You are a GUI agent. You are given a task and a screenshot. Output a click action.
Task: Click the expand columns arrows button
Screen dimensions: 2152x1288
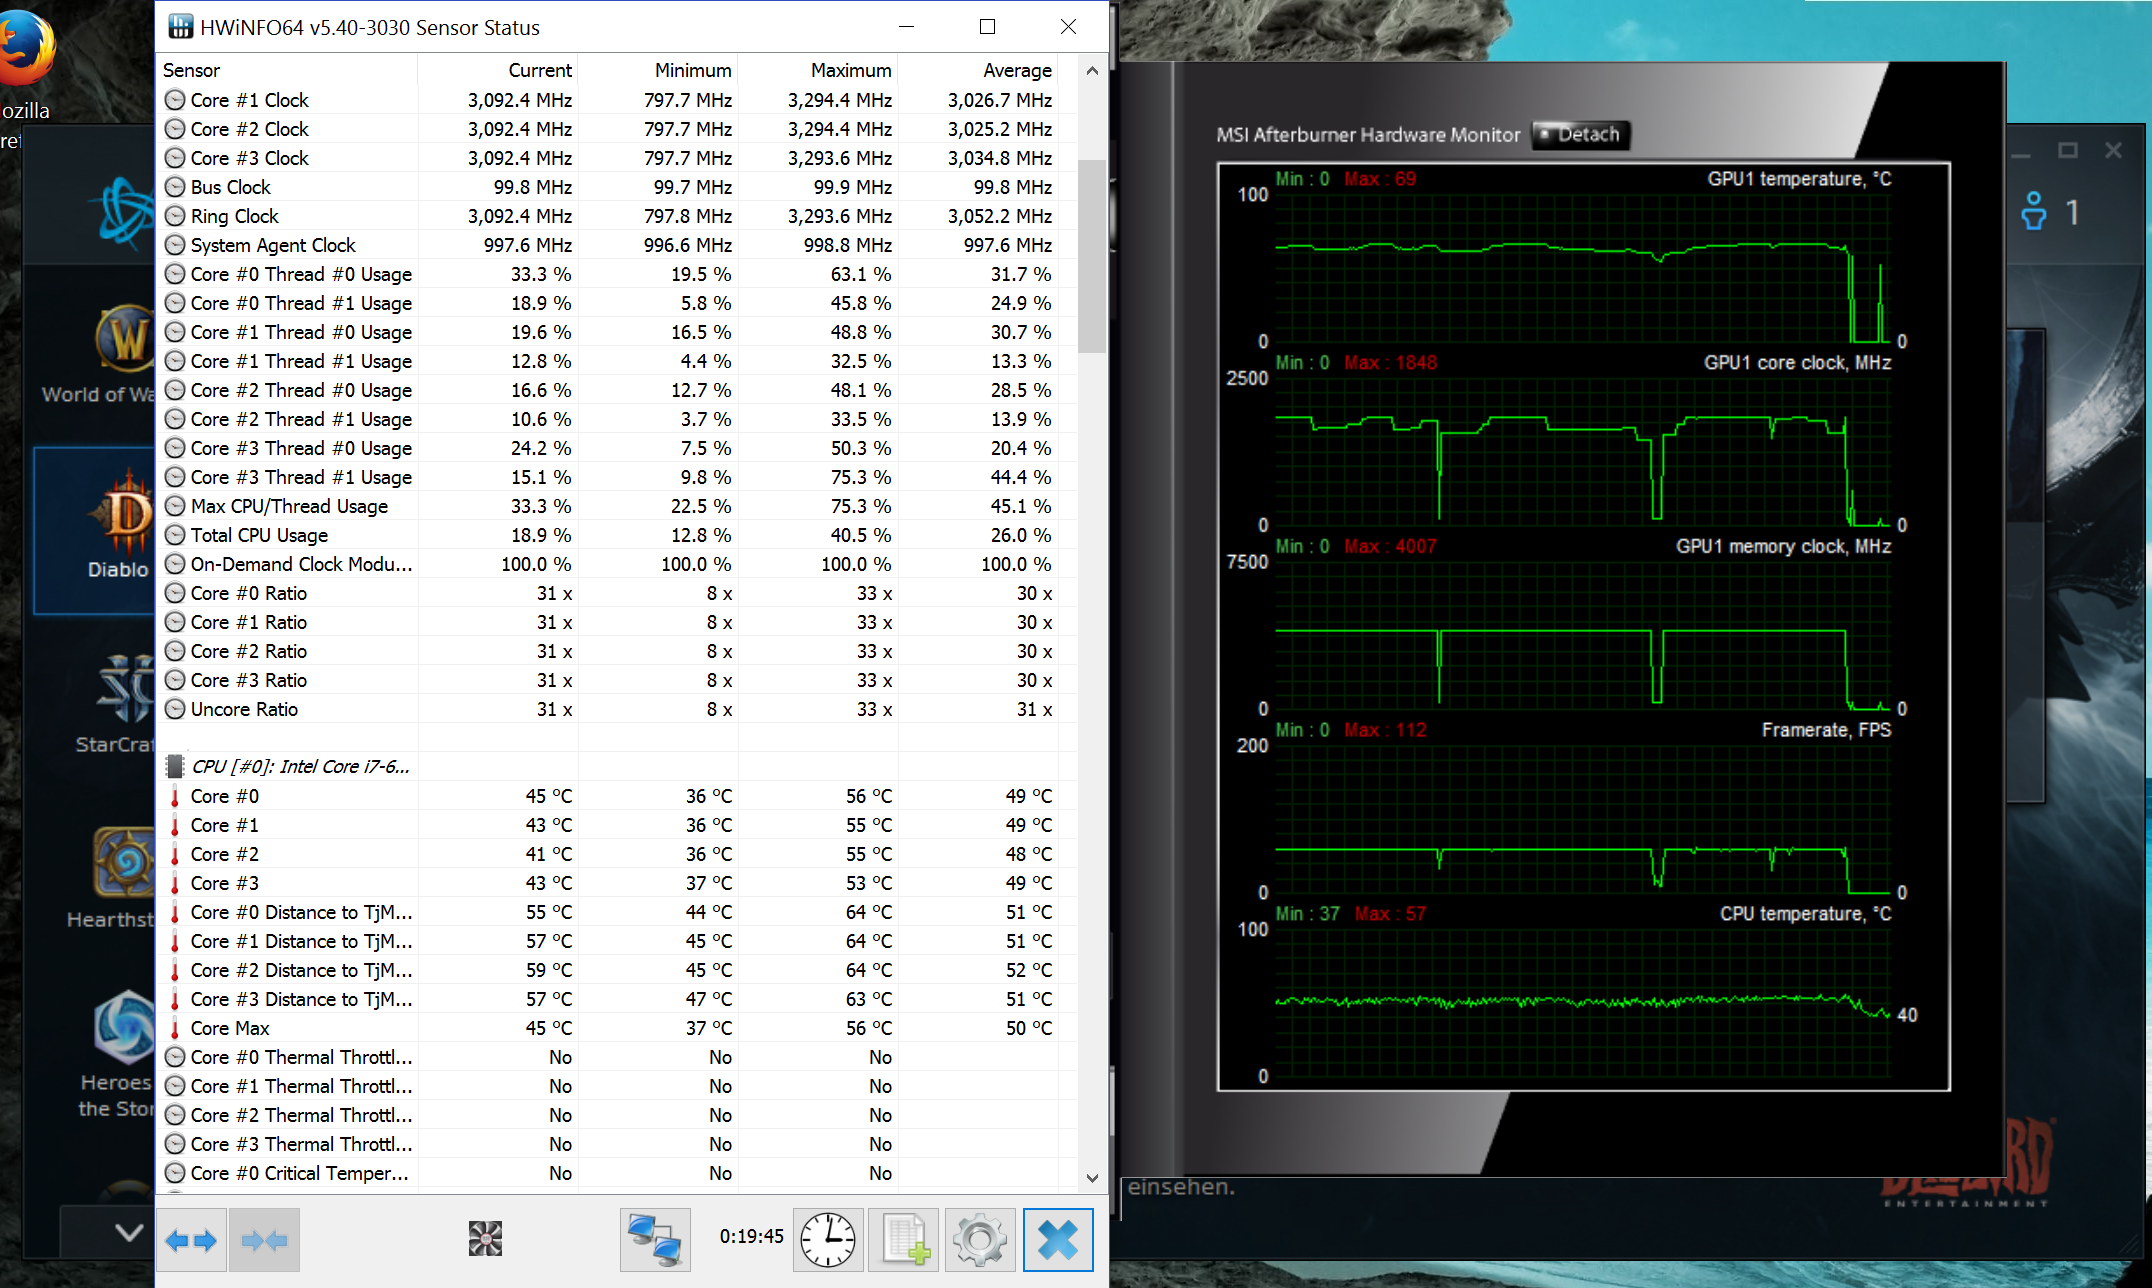191,1240
